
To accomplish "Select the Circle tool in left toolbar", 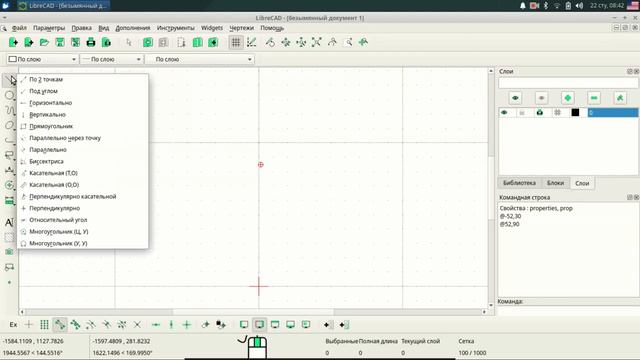I will (x=9, y=96).
